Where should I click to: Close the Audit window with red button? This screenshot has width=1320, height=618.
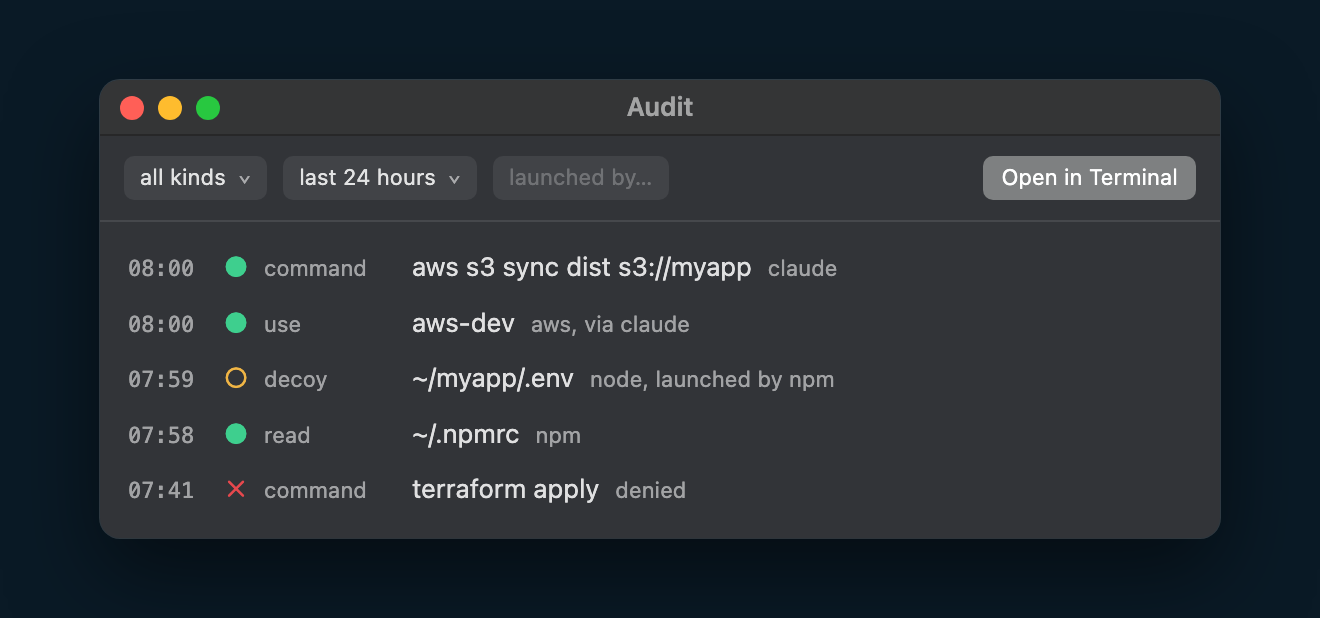[132, 108]
